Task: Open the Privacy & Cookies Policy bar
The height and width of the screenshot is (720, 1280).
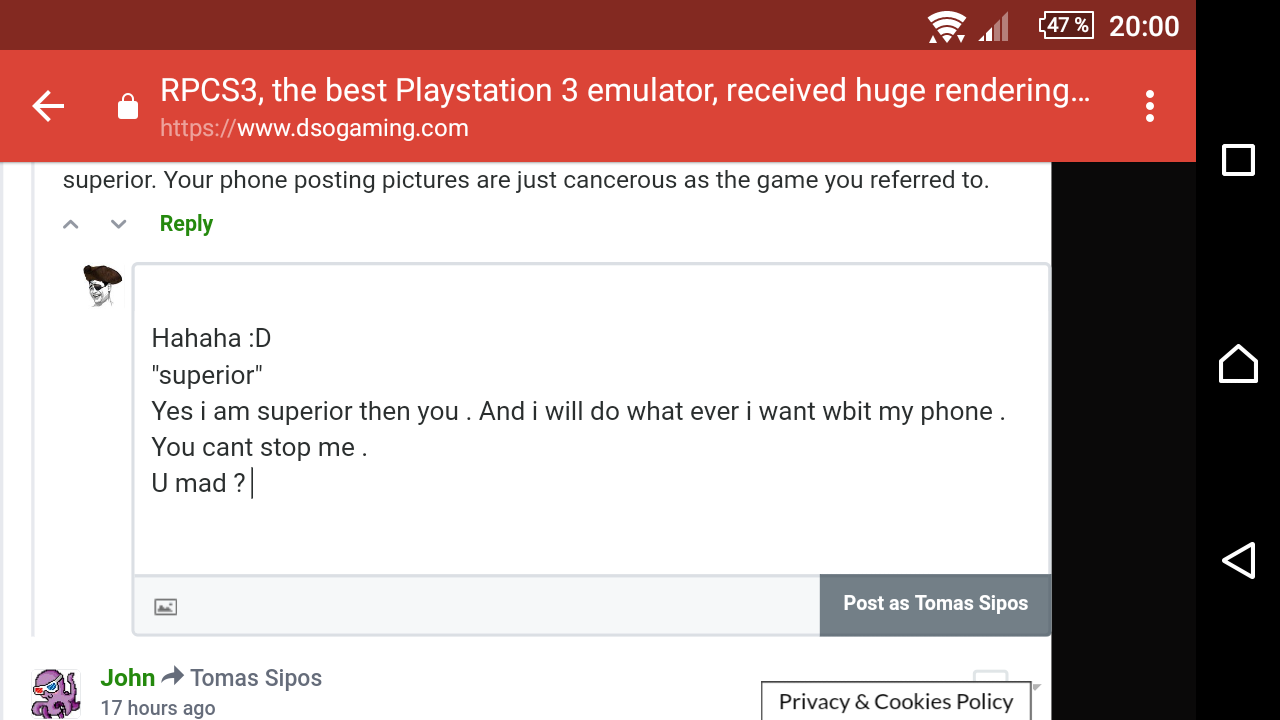Action: [x=895, y=702]
